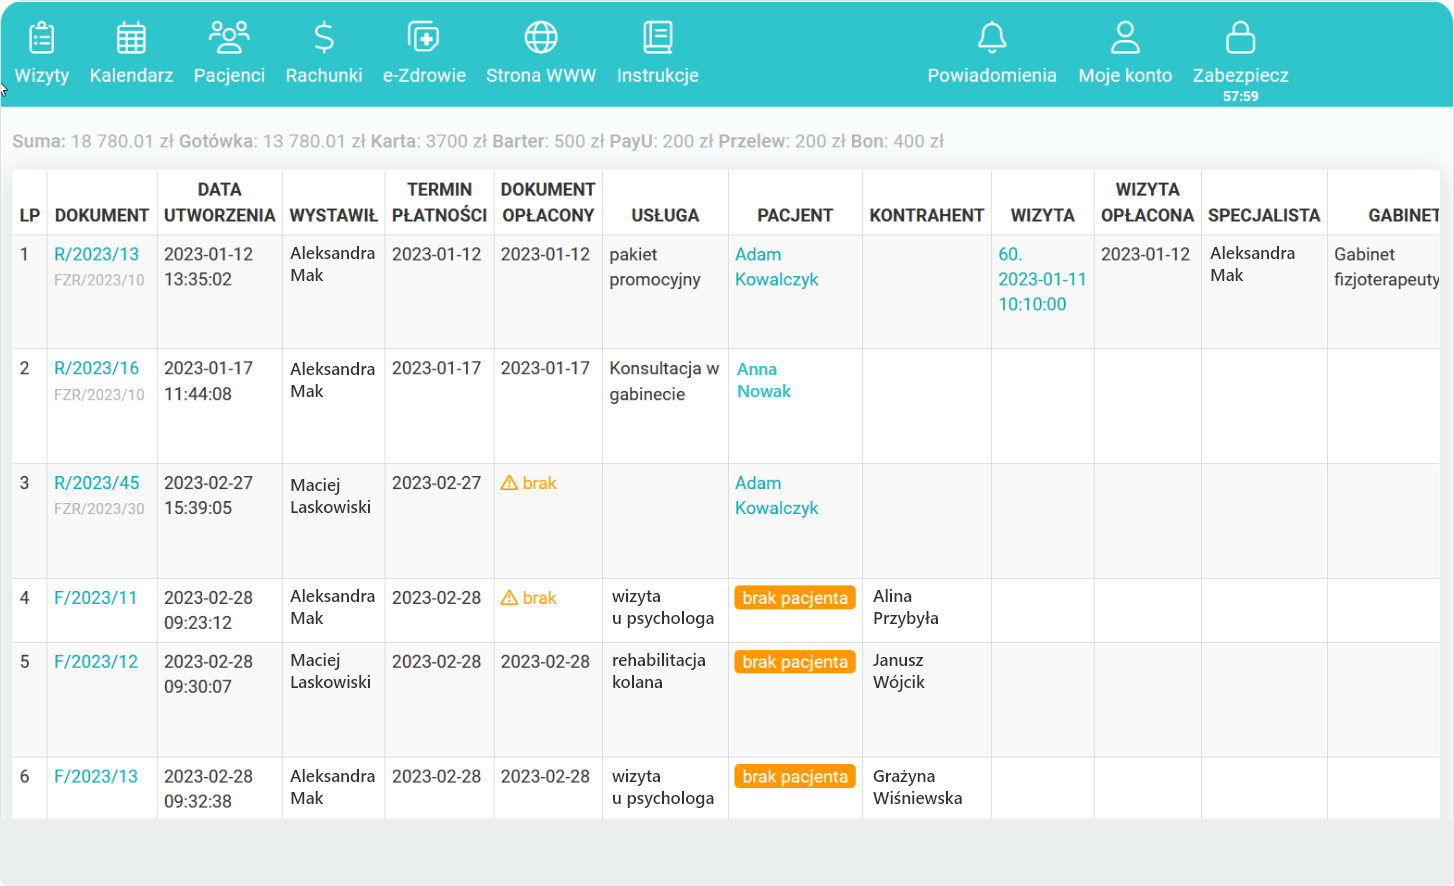Click service cell Konsultacja w gabinecie

tap(664, 381)
